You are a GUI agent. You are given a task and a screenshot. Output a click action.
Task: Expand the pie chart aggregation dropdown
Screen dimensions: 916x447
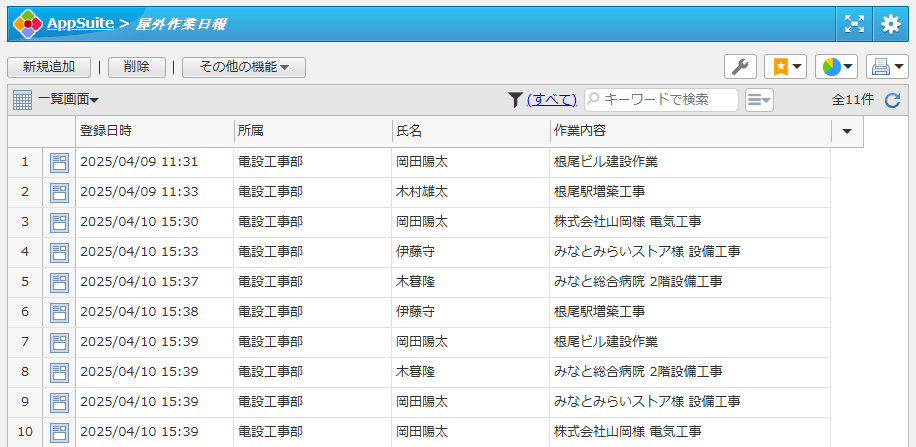point(836,67)
